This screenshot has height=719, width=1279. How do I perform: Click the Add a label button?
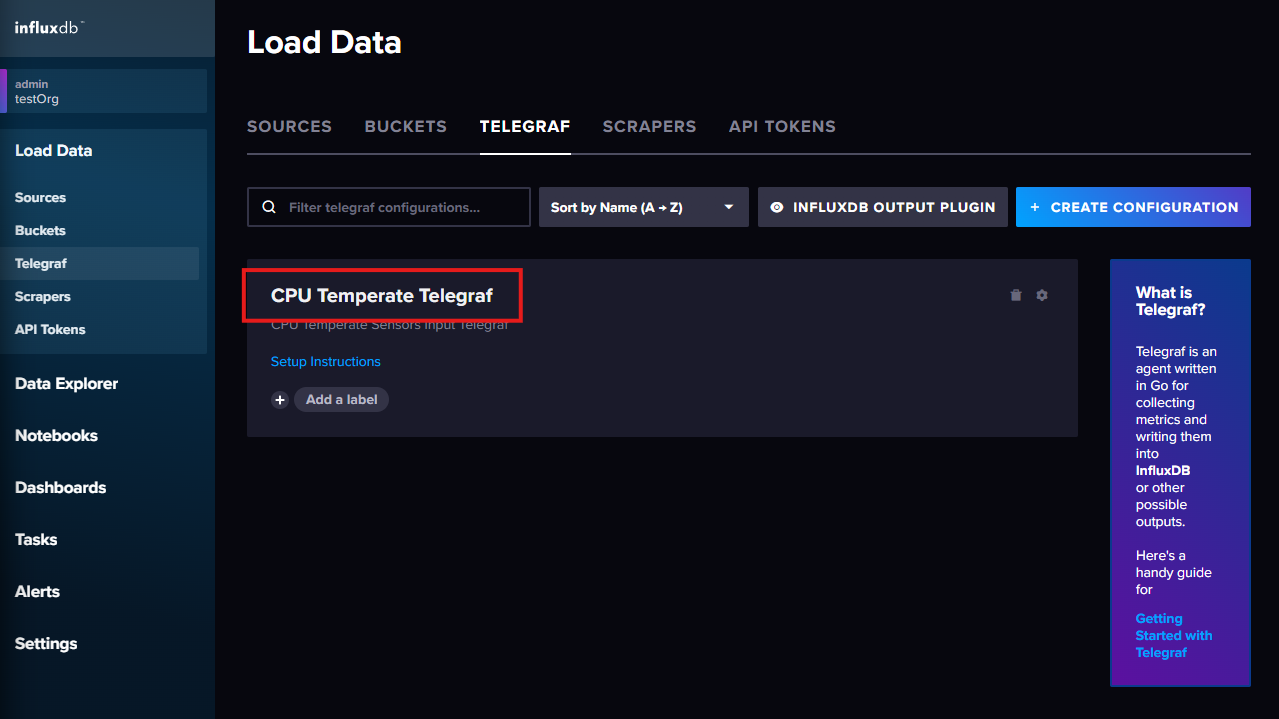click(341, 400)
